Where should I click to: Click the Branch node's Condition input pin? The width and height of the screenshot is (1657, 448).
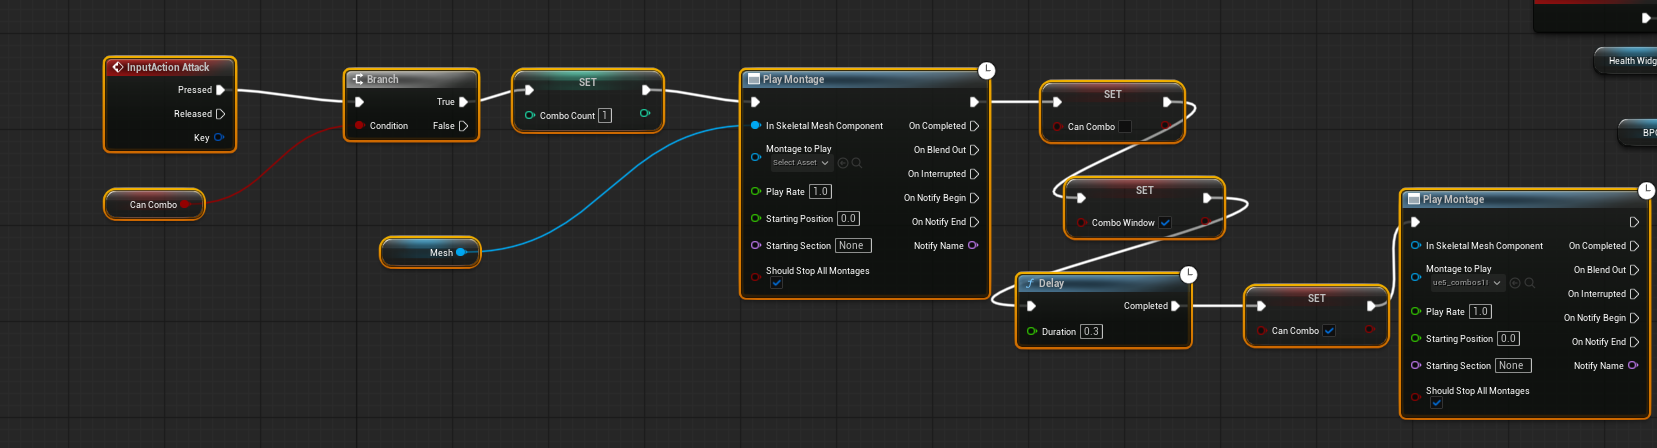tap(359, 126)
